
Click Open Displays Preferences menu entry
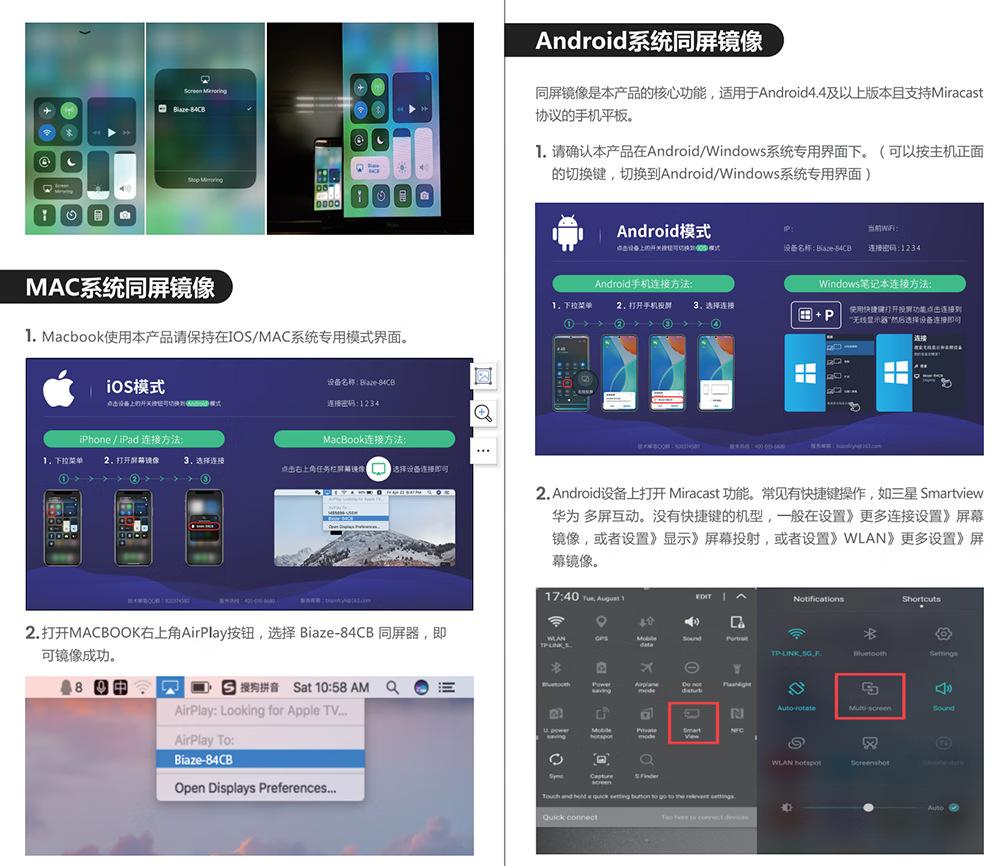point(255,788)
